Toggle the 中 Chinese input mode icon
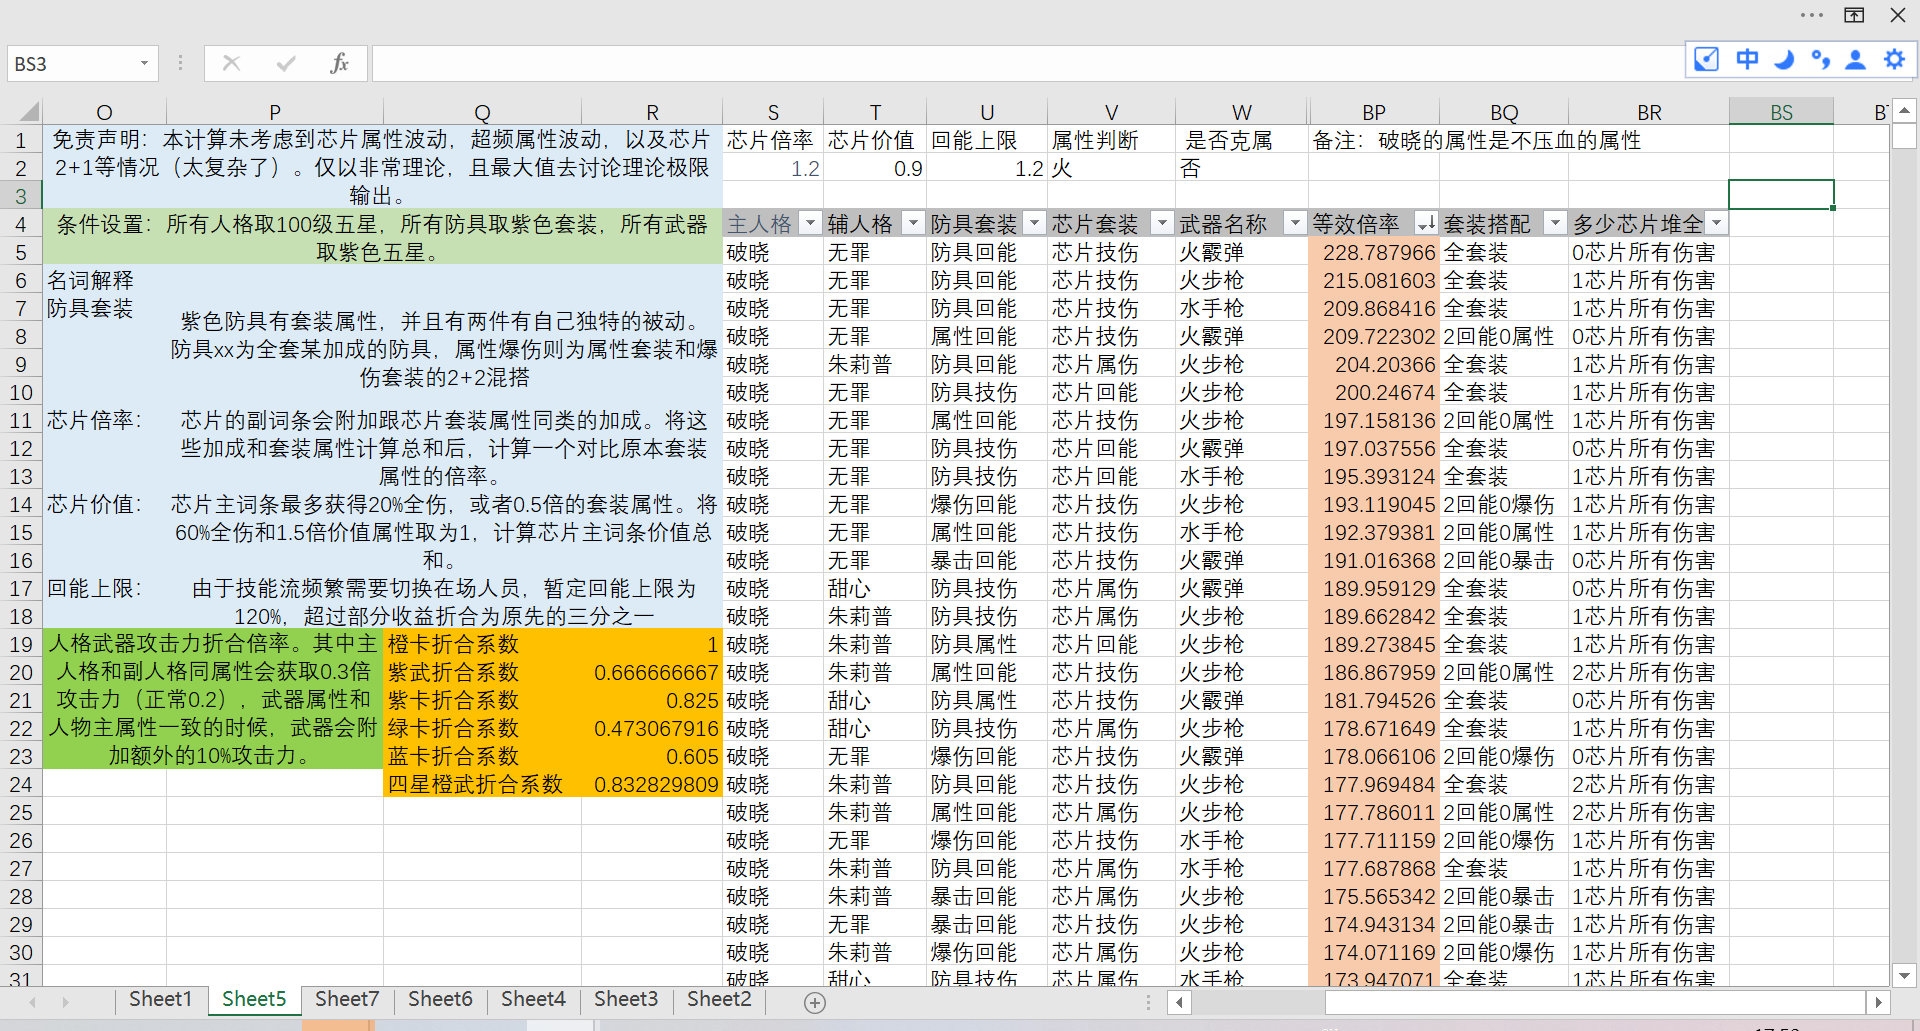1920x1031 pixels. tap(1747, 59)
